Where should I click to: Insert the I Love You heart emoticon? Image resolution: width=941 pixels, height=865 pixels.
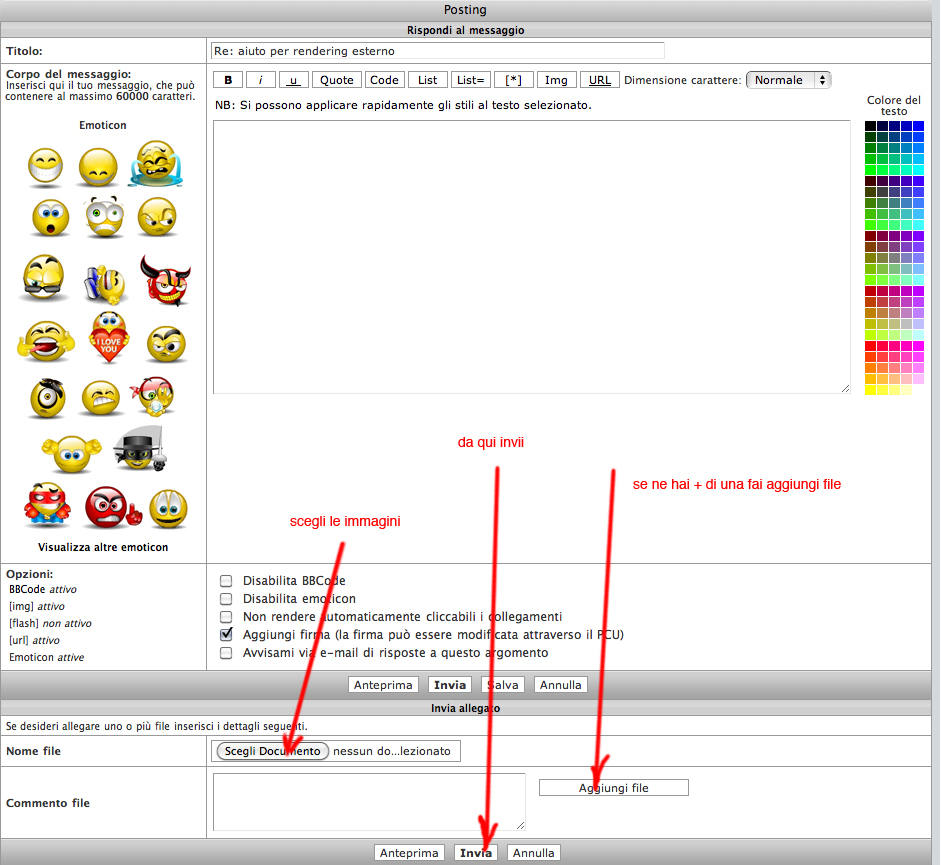pos(109,337)
